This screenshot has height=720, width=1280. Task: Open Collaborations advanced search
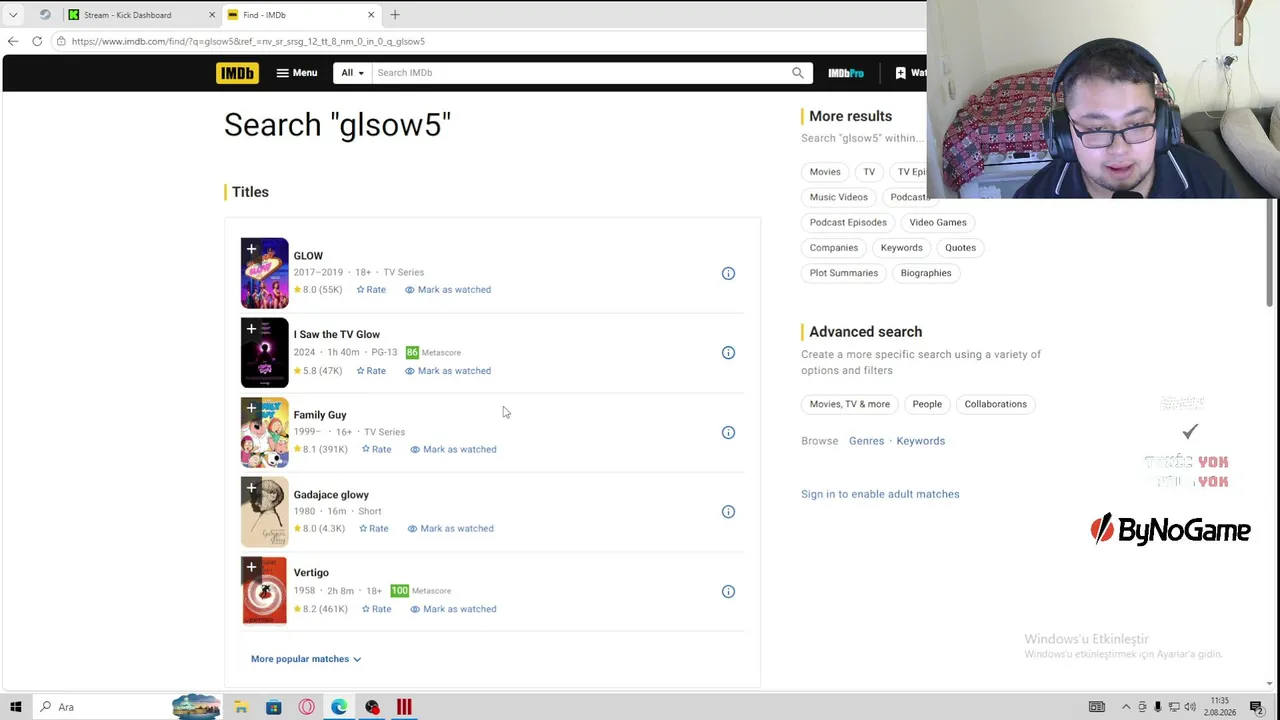tap(996, 404)
